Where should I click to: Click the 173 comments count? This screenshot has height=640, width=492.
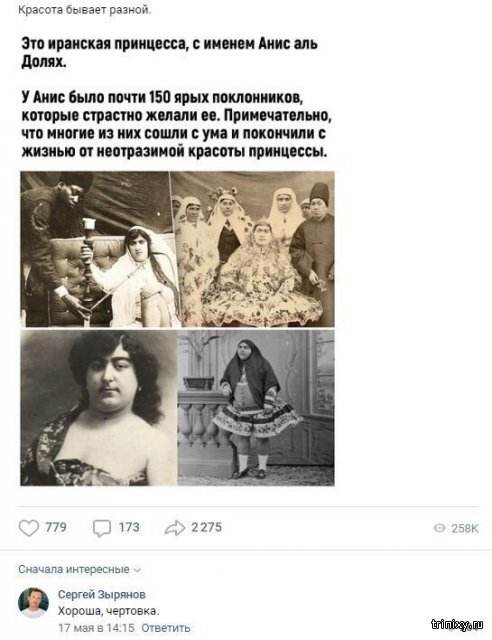tap(129, 527)
